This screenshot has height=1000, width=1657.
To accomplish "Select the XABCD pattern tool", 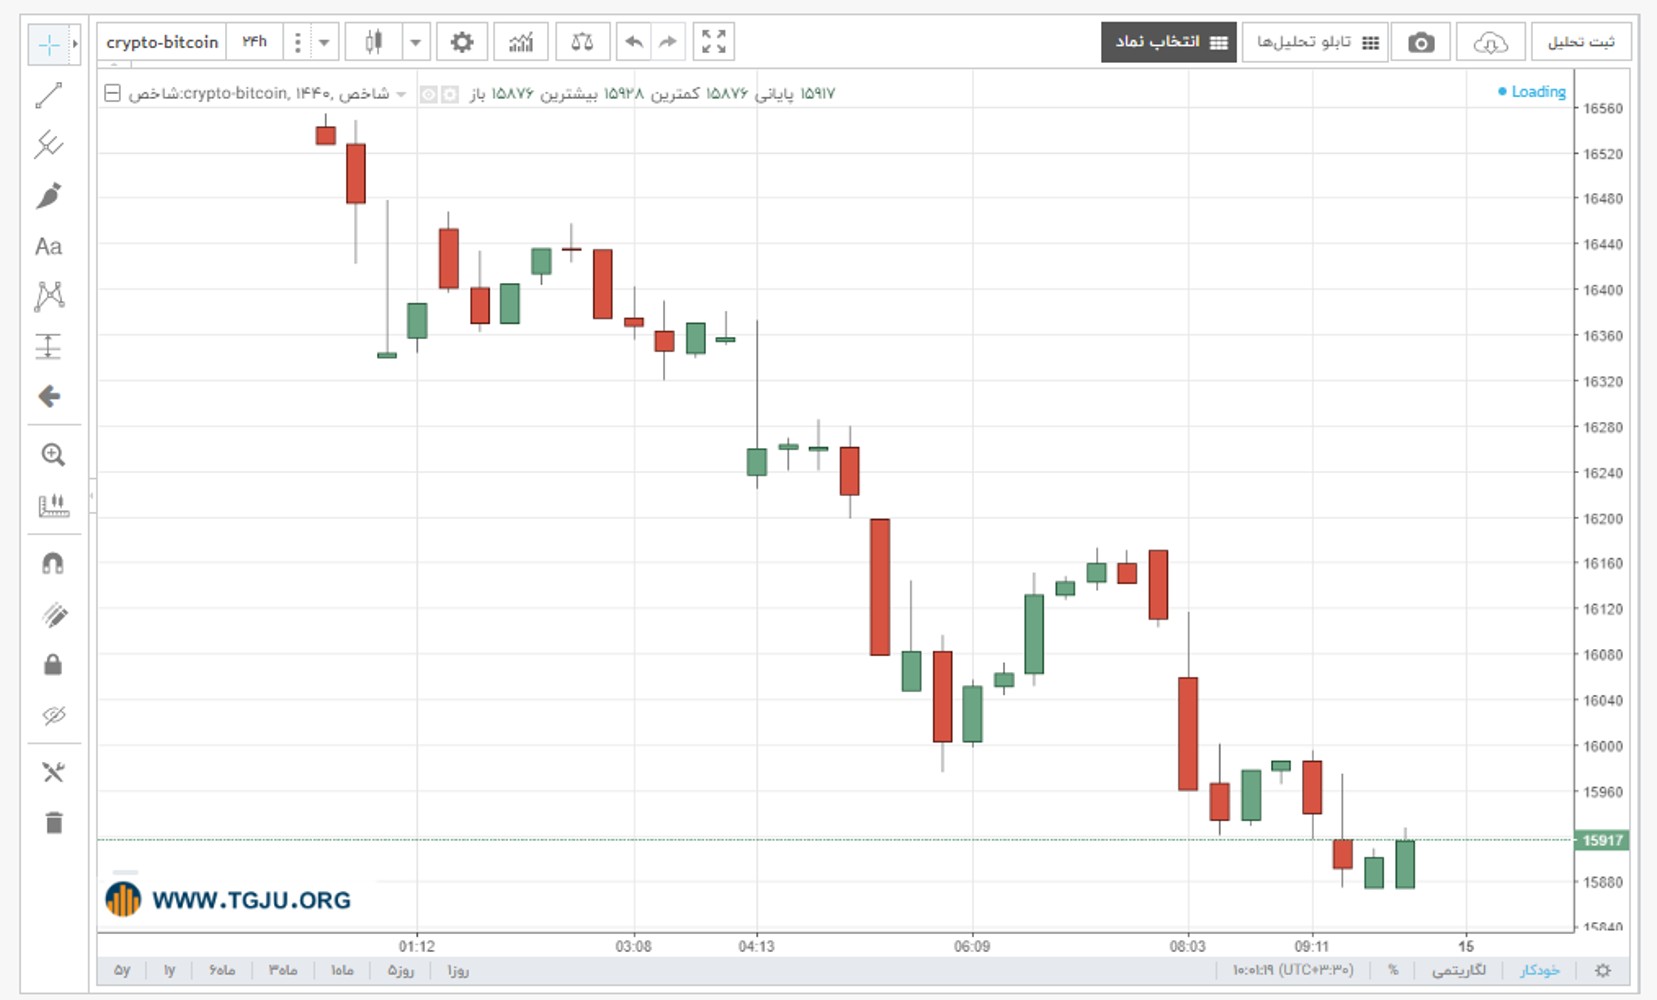I will point(48,296).
